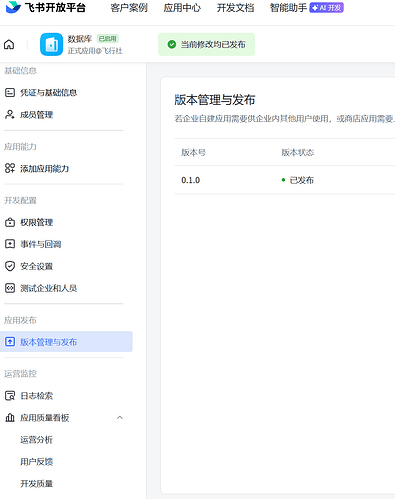Click the 应用质量看板 chart icon
Screen dimensions: 395x499
(x=10, y=418)
